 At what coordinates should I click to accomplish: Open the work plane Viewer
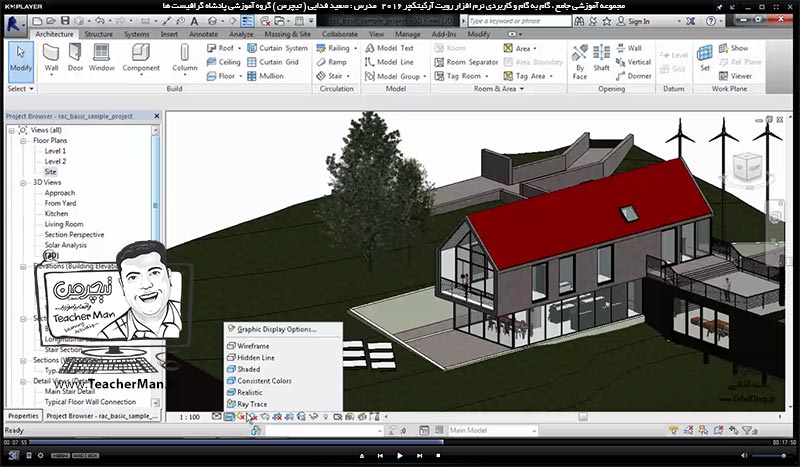click(735, 76)
